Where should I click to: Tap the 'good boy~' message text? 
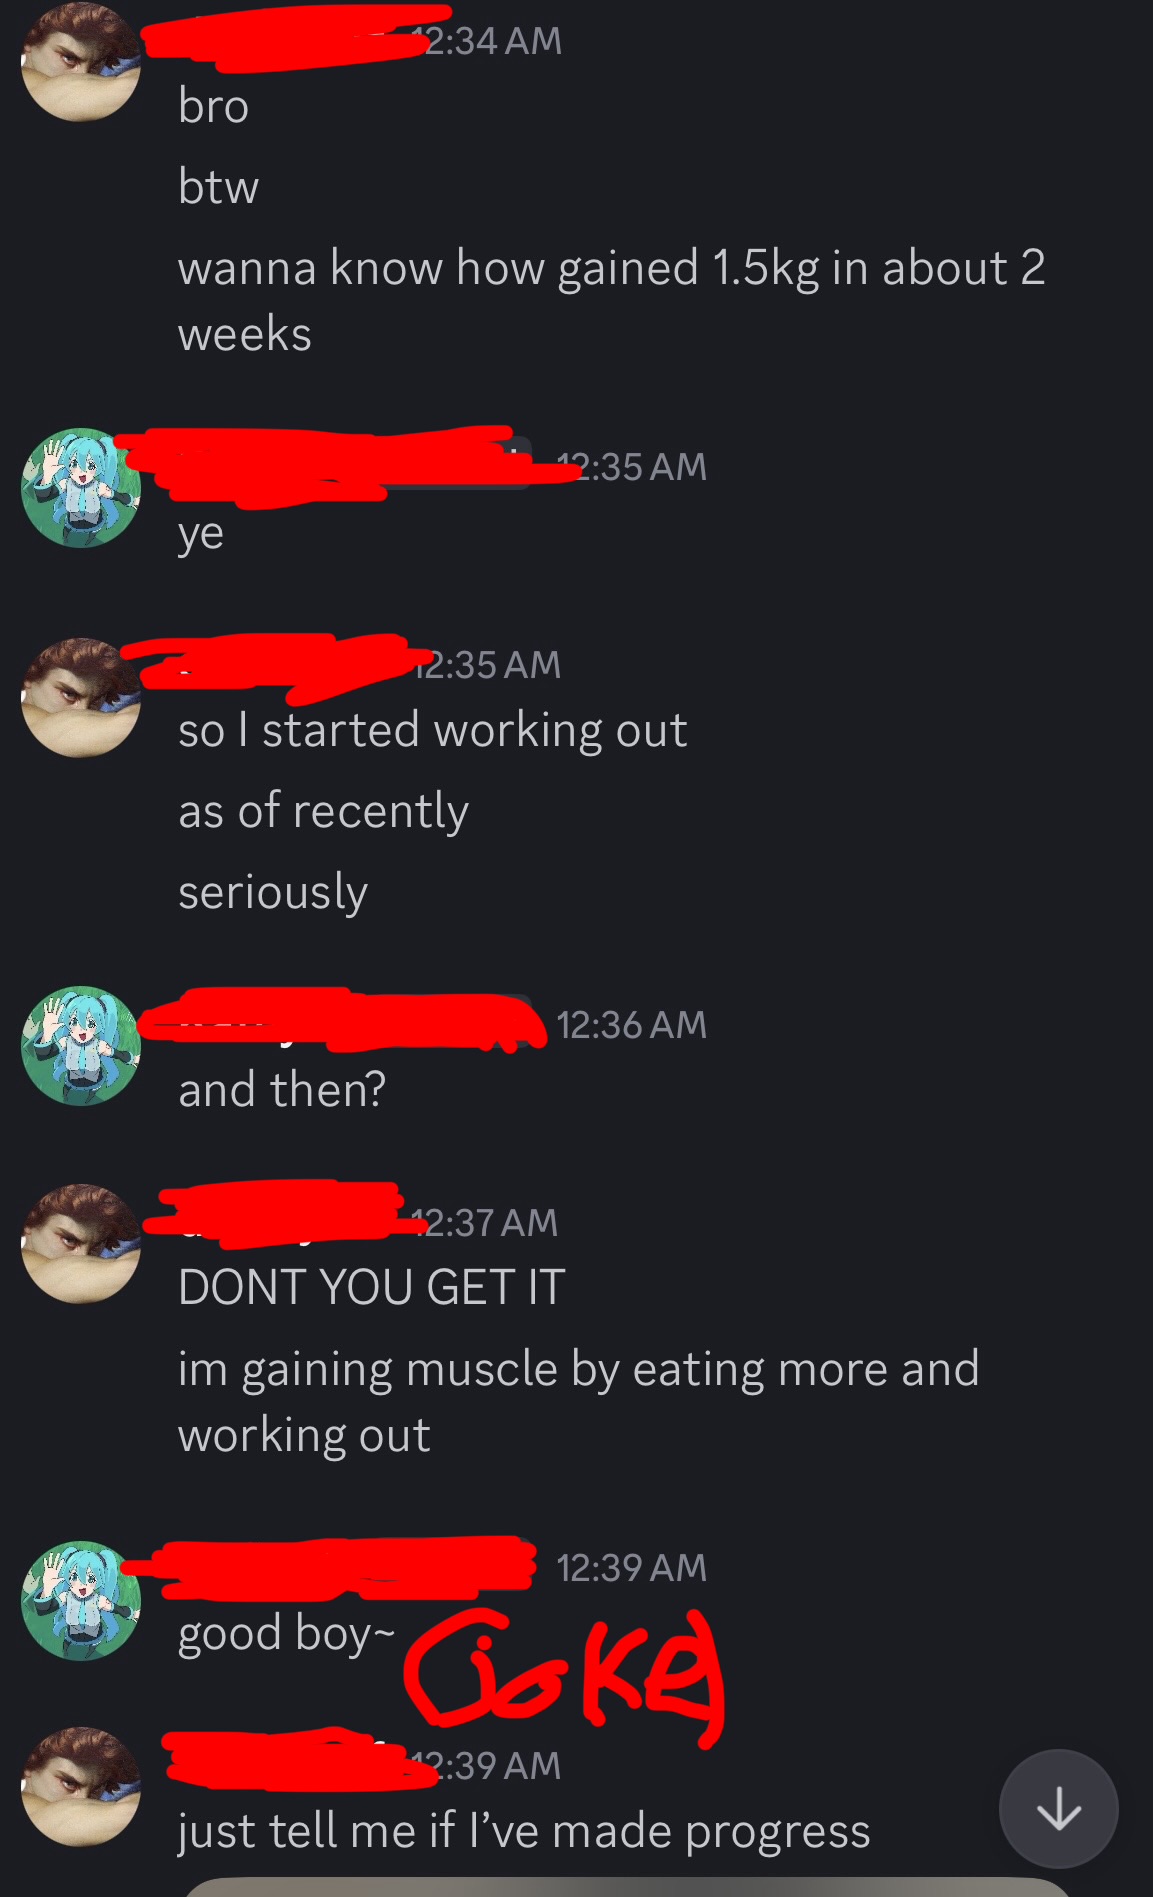pos(286,1634)
